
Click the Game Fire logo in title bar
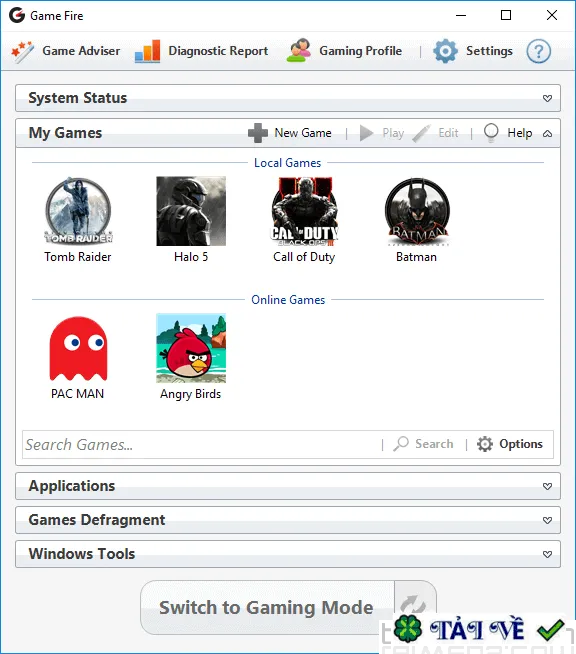pos(17,15)
